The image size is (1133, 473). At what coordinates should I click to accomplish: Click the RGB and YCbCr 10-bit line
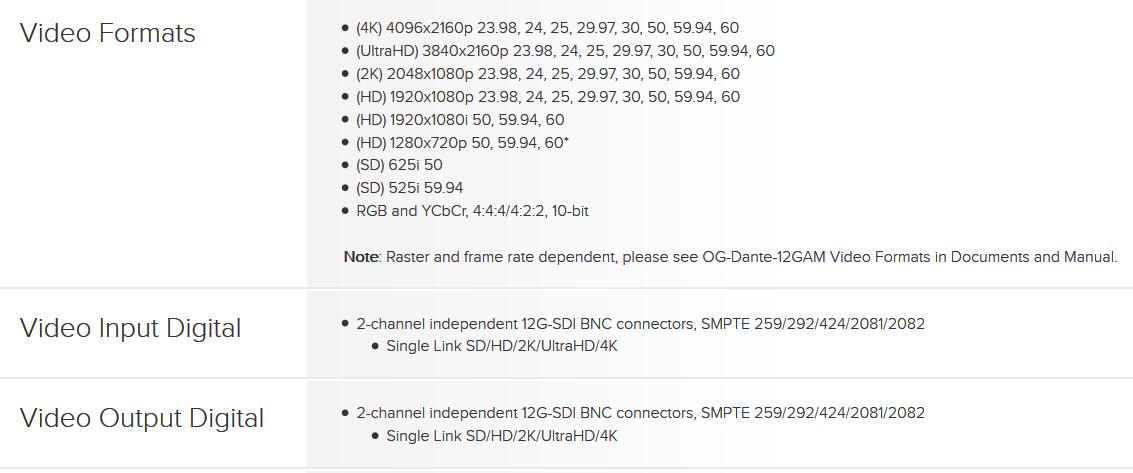pyautogui.click(x=479, y=211)
